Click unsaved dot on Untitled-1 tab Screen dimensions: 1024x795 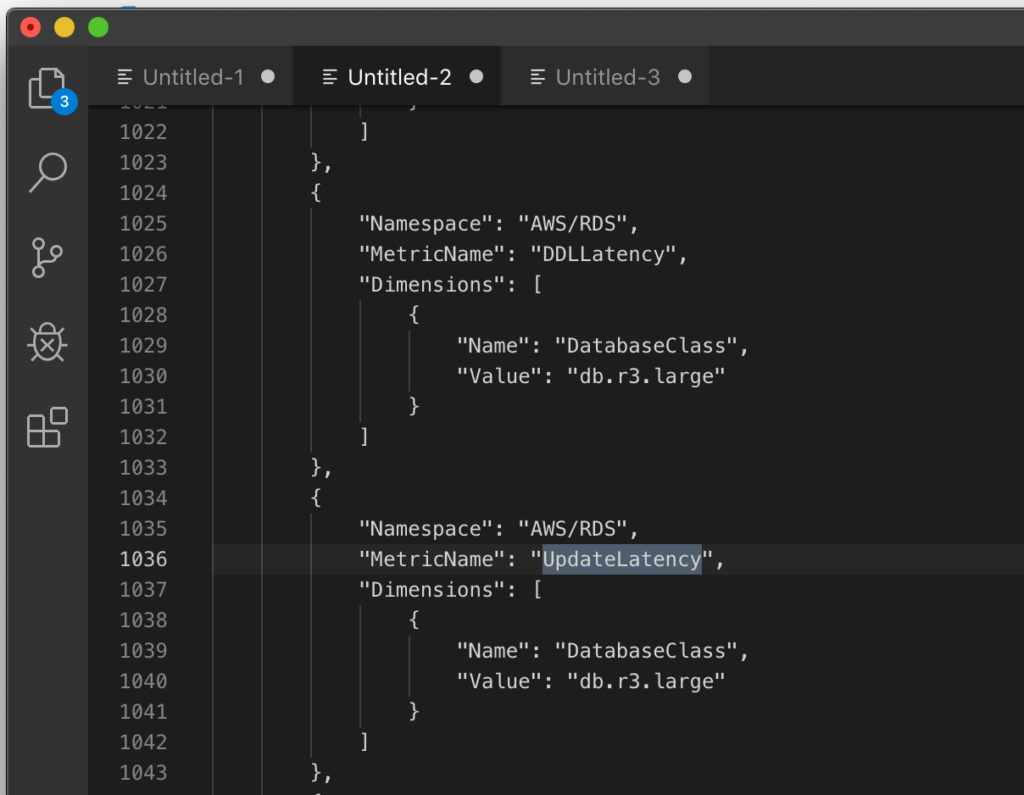pos(268,76)
